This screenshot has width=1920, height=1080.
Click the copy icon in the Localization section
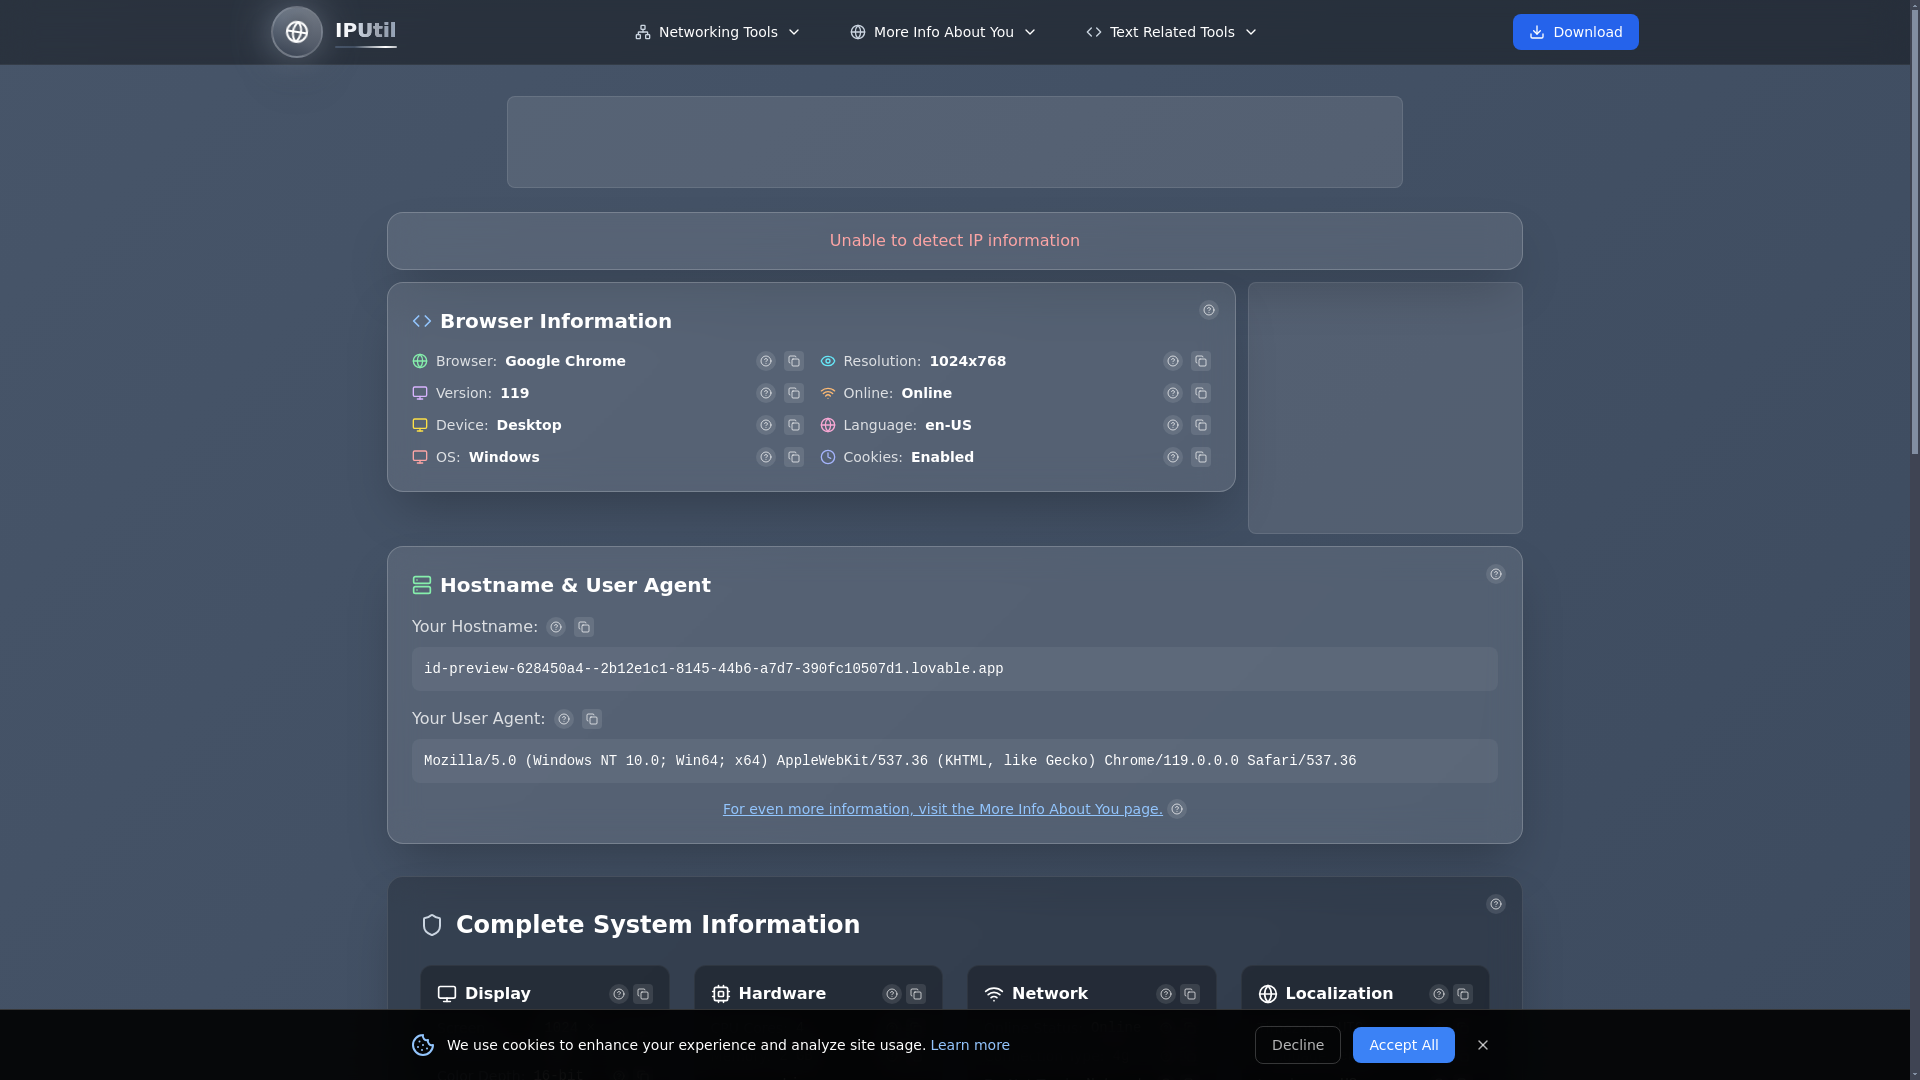(x=1463, y=994)
